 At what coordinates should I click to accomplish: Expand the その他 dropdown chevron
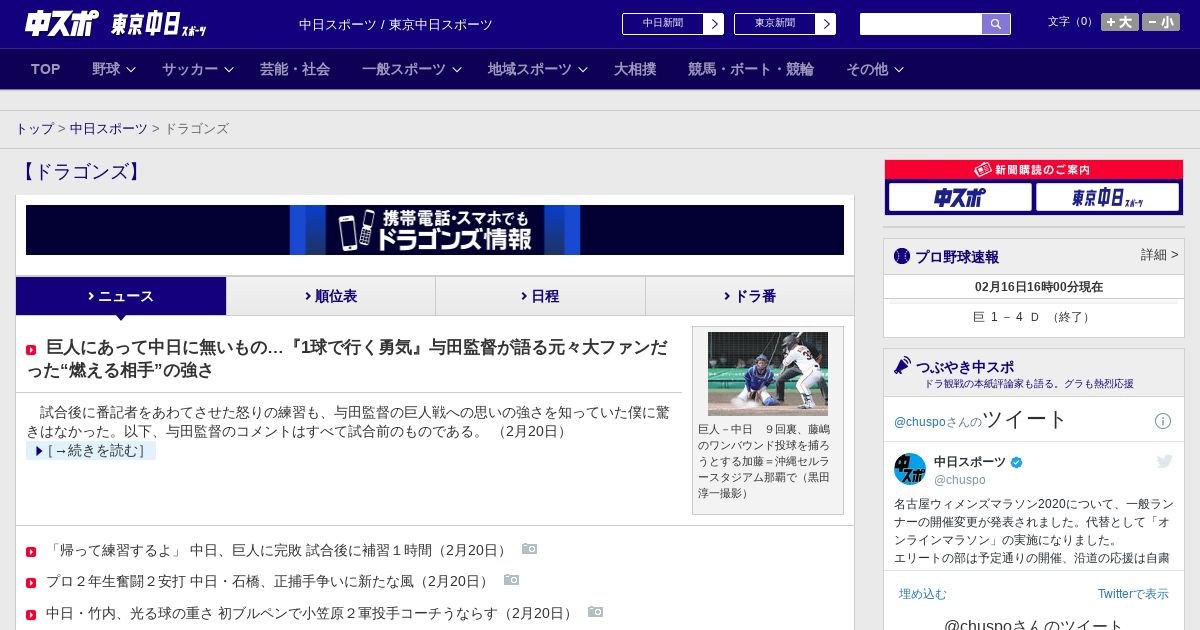899,69
